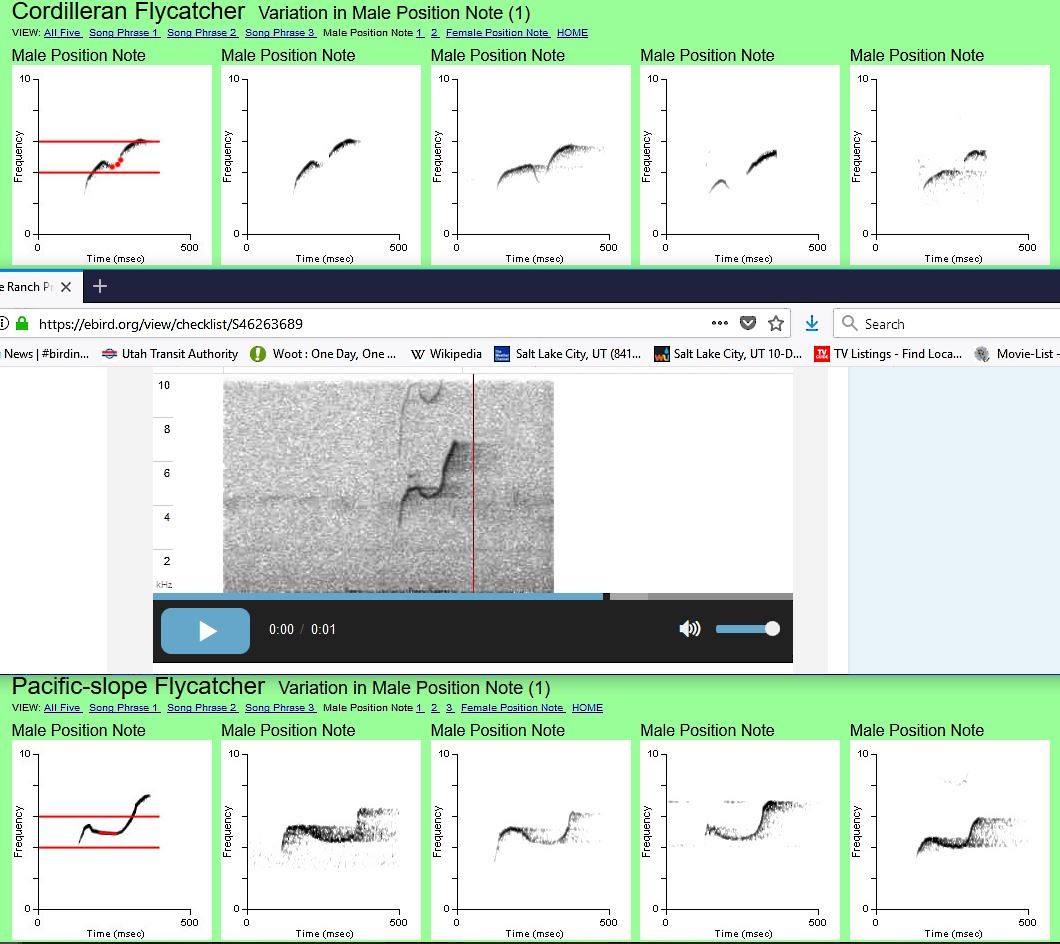The height and width of the screenshot is (944, 1060).
Task: Click Cordilleran Flycatcher's Song Phrase 1 link
Action: click(124, 33)
